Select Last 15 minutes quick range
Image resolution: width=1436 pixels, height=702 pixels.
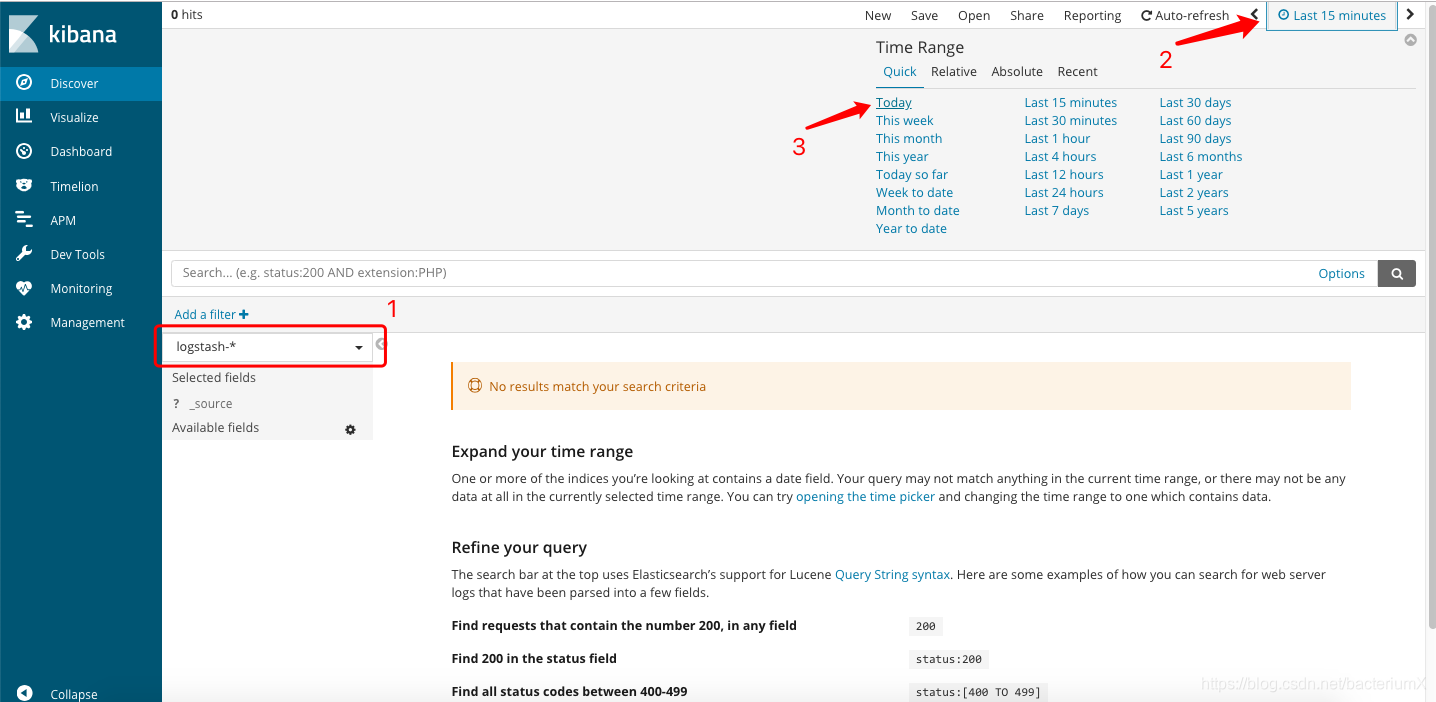(x=1071, y=102)
